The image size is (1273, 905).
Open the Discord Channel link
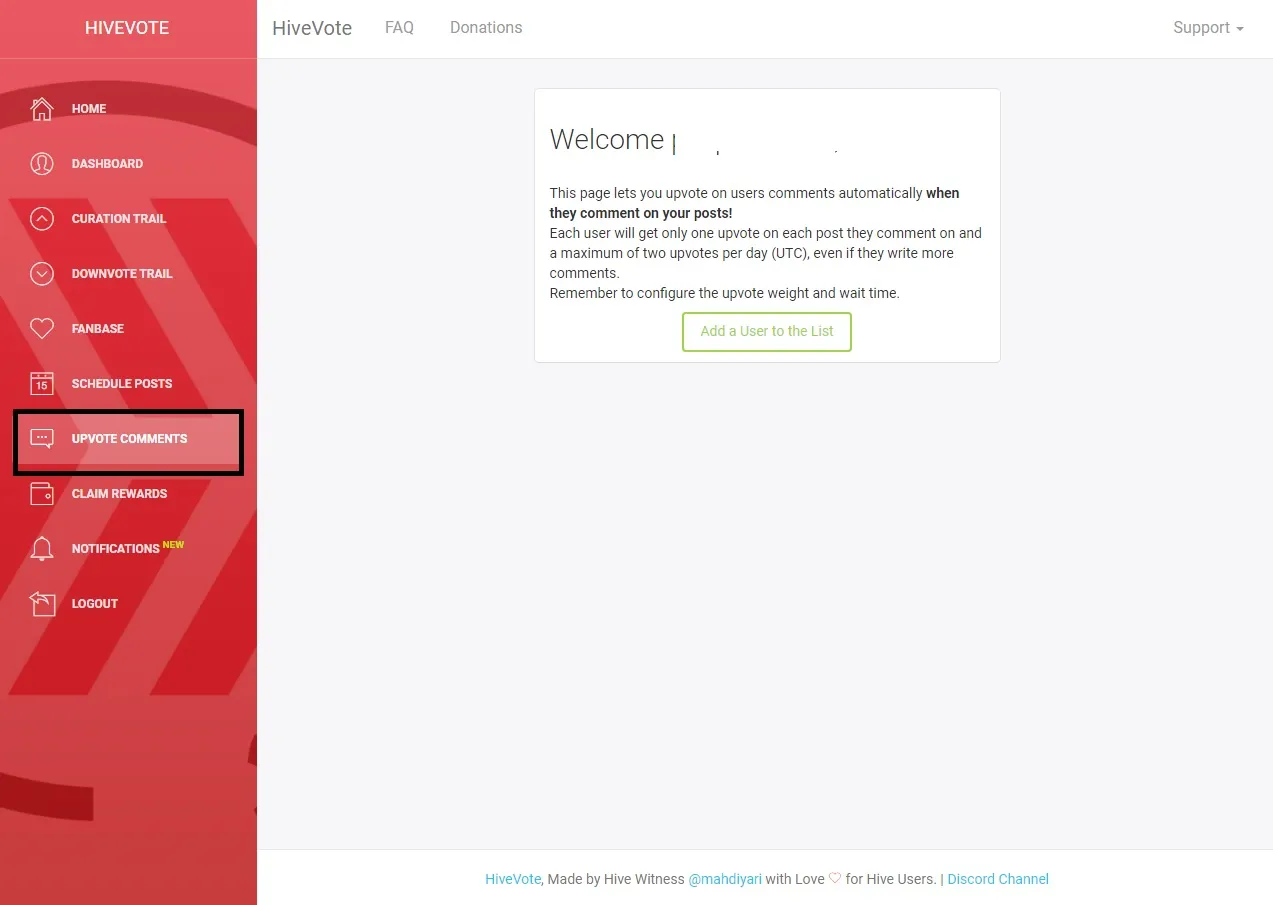pyautogui.click(x=998, y=879)
